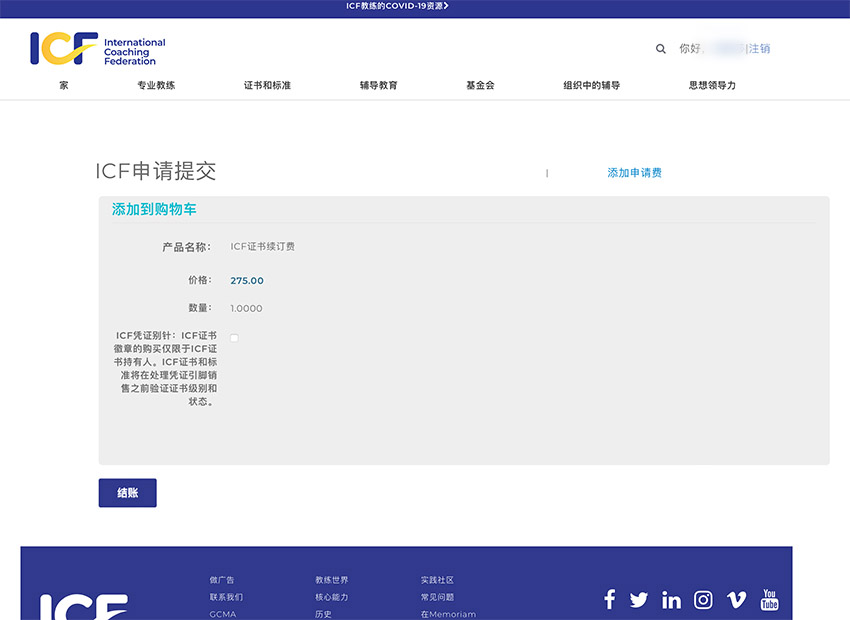
Task: Open ICF YouTube channel icon
Action: 769,599
